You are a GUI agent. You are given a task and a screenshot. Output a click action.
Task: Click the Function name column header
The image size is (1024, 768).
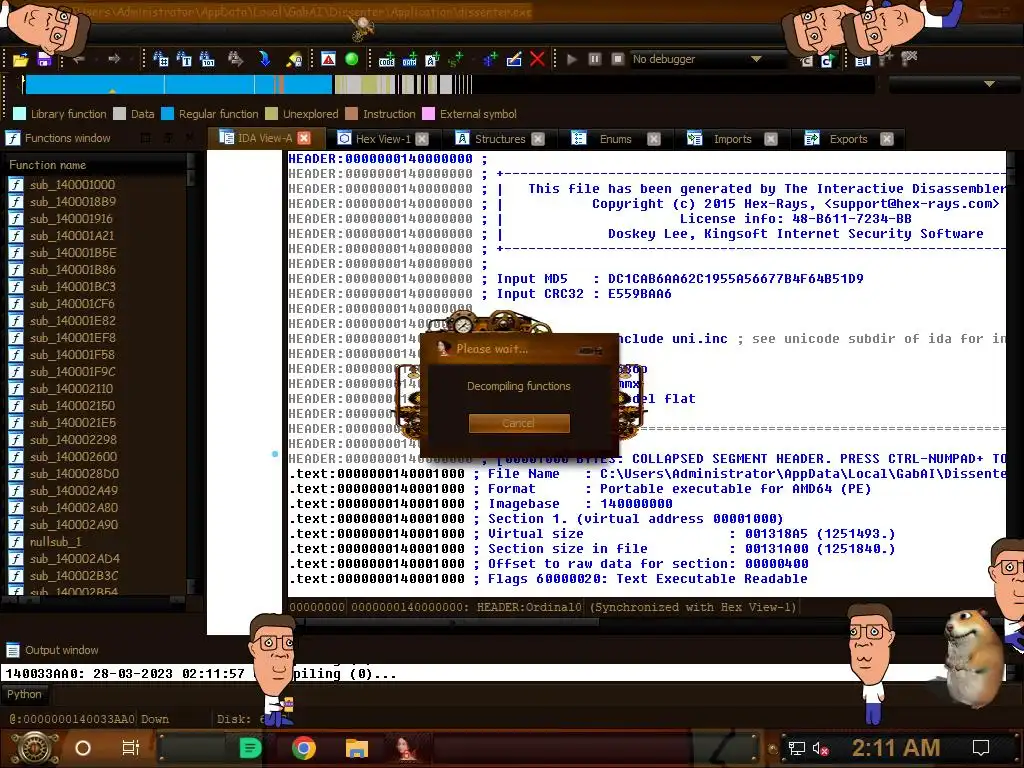tap(95, 165)
